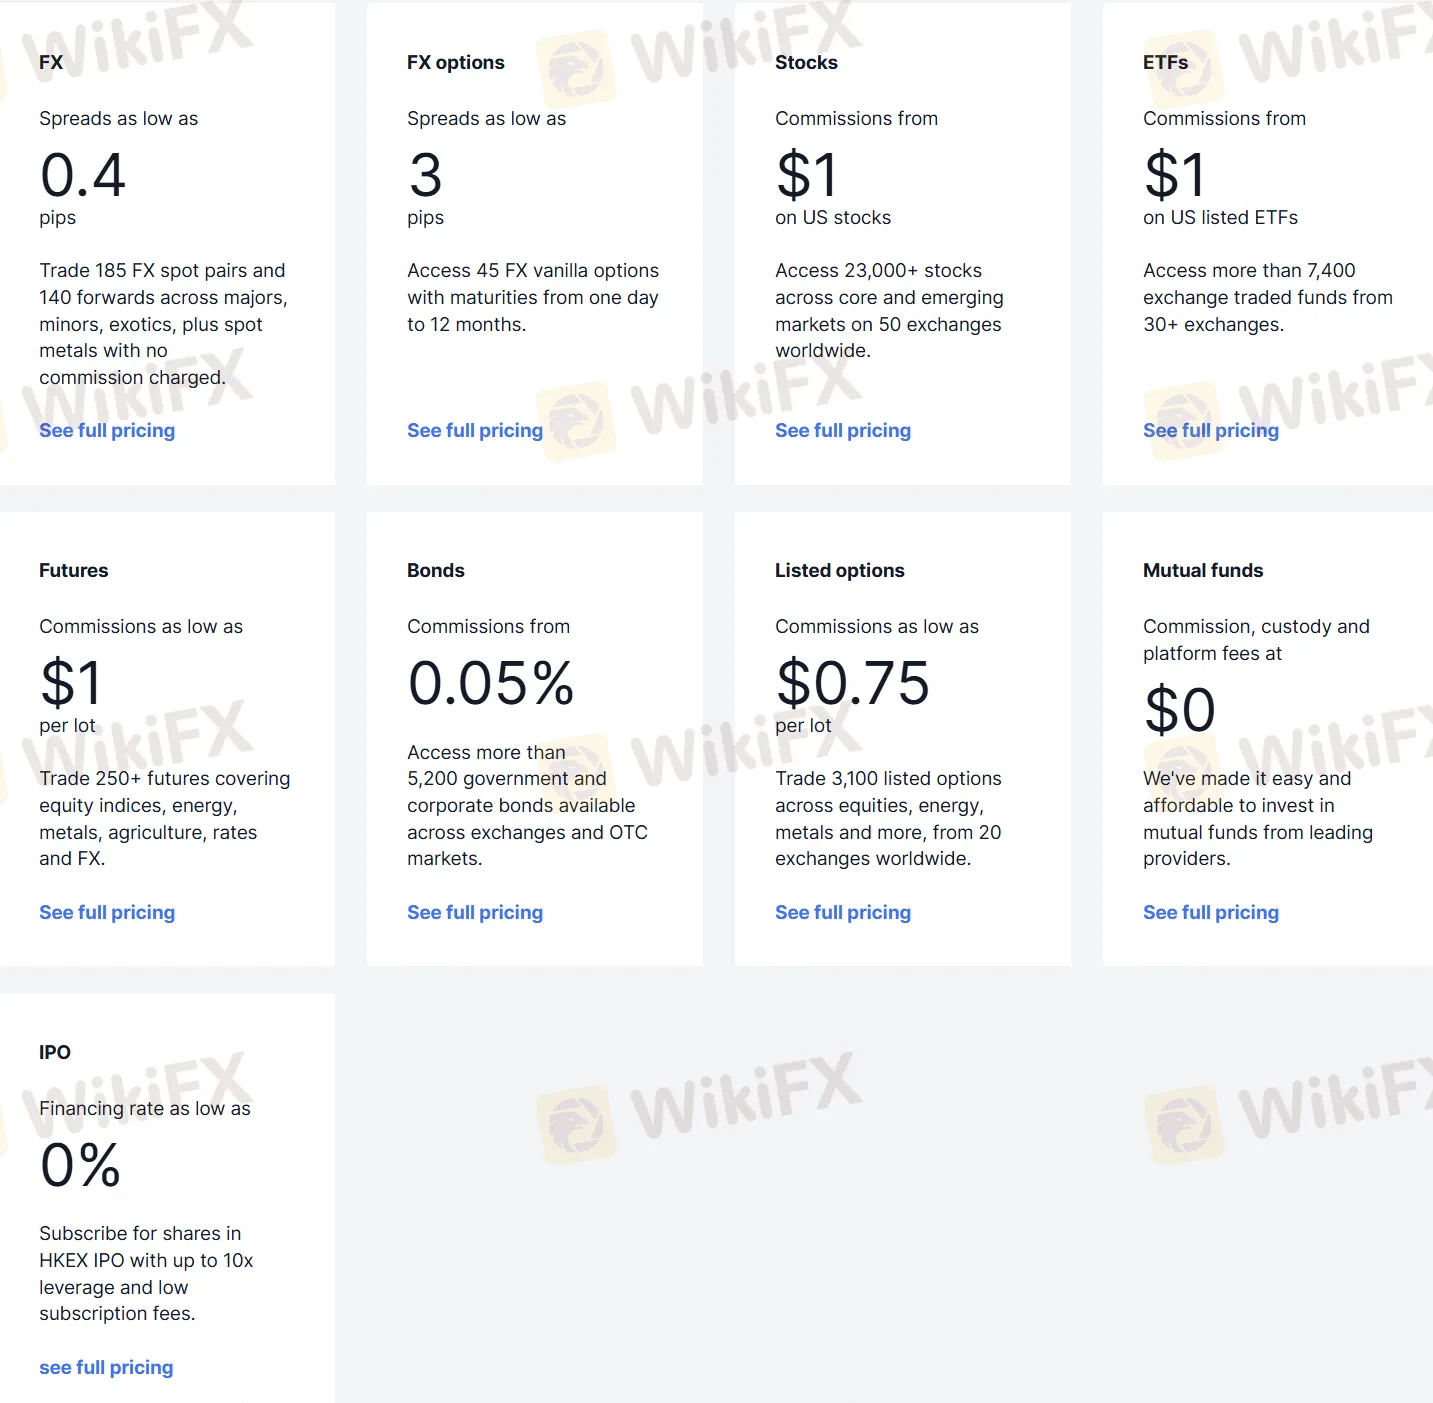Click the FX card heading
1433x1403 pixels.
(x=51, y=62)
